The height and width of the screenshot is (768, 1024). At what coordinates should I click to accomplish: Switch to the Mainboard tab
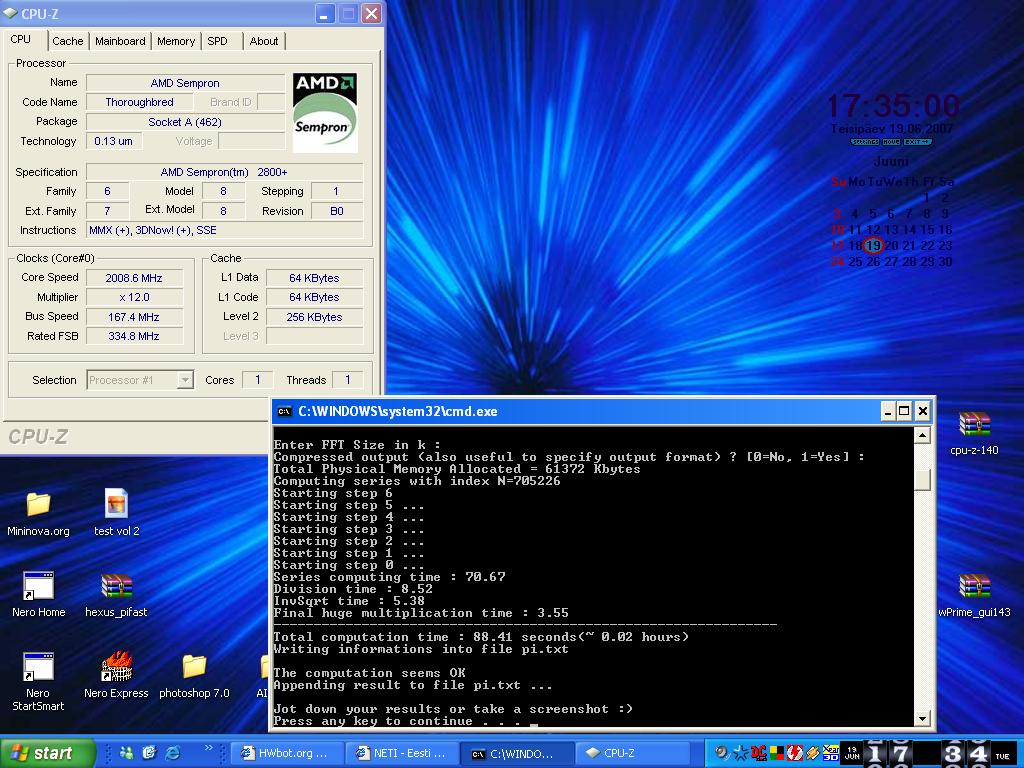click(120, 41)
